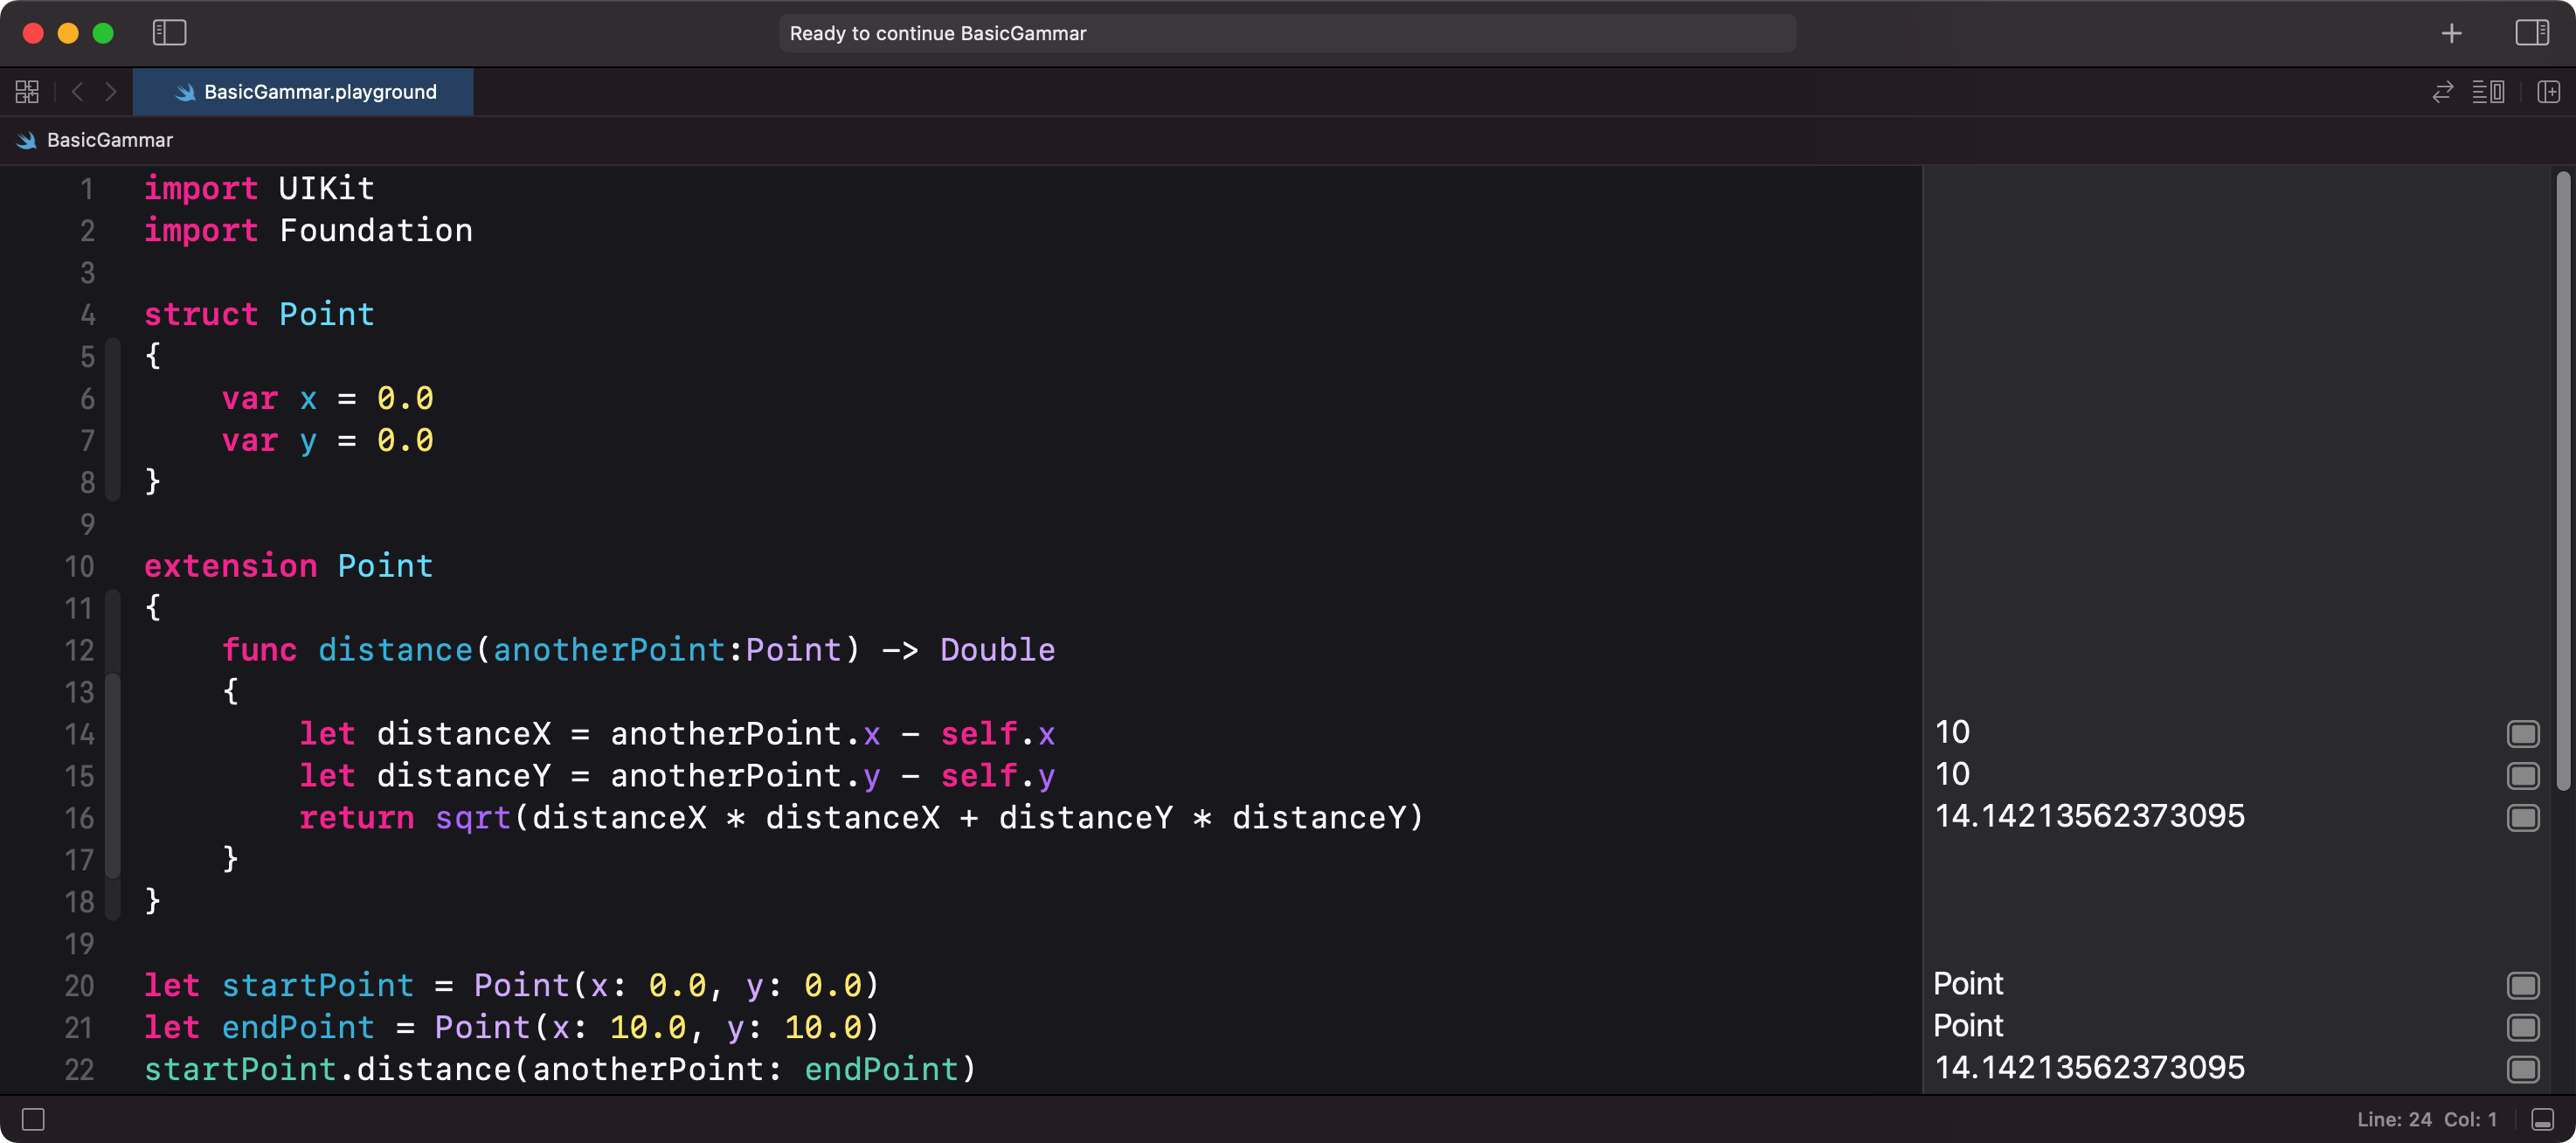The image size is (2576, 1143).
Task: Click the Ready to continue BasicGammar status field
Action: [1287, 33]
